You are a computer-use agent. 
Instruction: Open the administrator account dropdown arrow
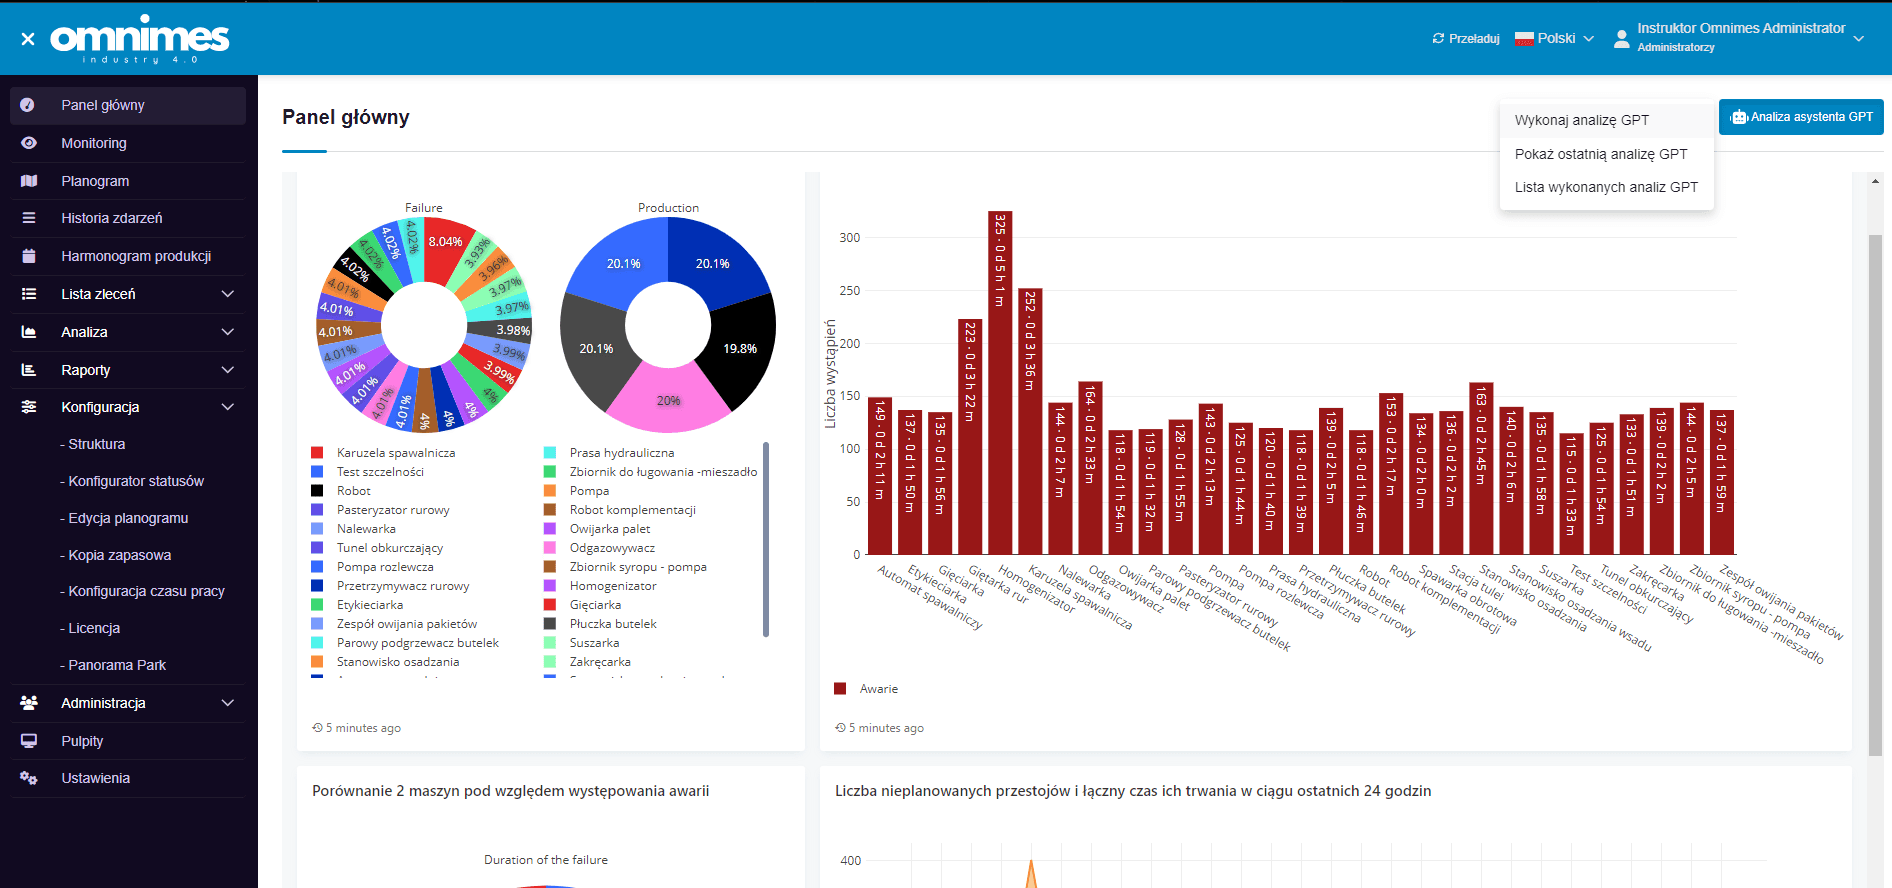1859,39
